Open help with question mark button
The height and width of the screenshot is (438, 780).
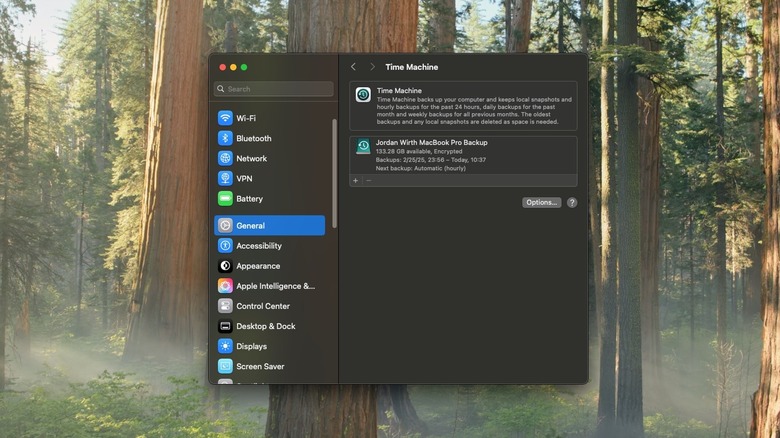pos(572,202)
